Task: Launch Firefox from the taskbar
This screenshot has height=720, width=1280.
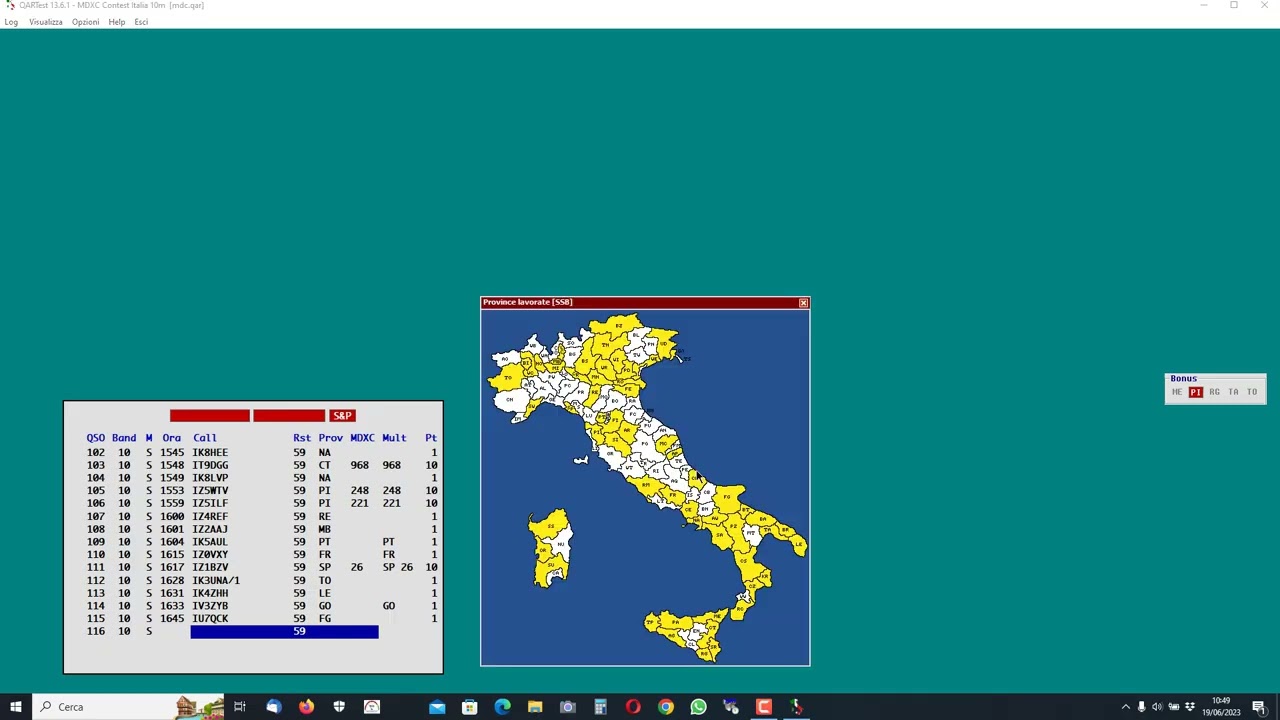Action: (x=306, y=707)
